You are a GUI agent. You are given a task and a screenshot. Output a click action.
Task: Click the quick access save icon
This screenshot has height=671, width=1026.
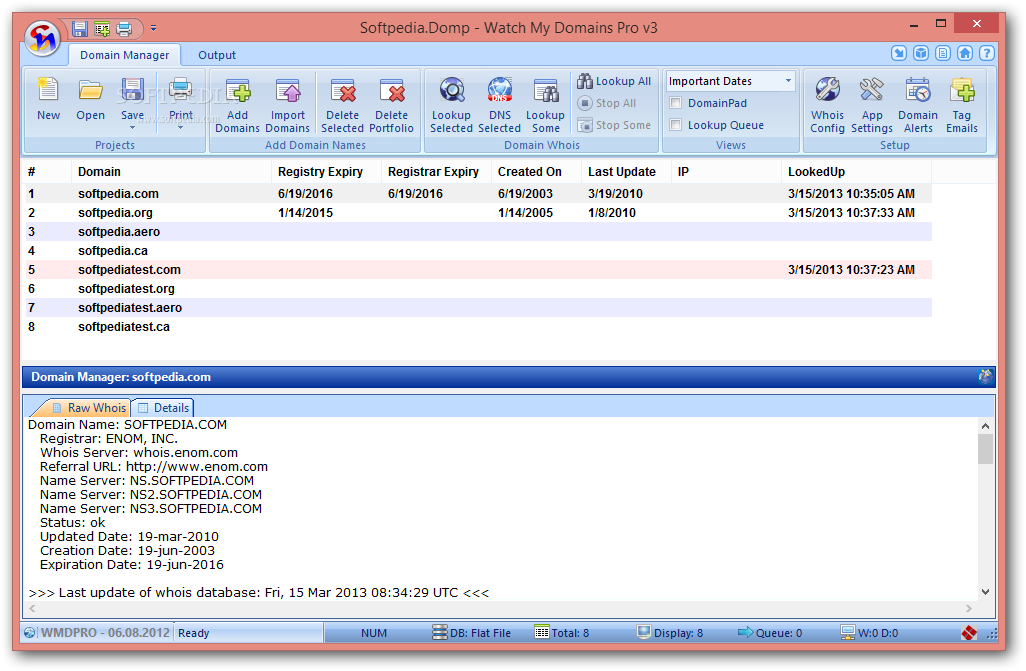coord(80,28)
